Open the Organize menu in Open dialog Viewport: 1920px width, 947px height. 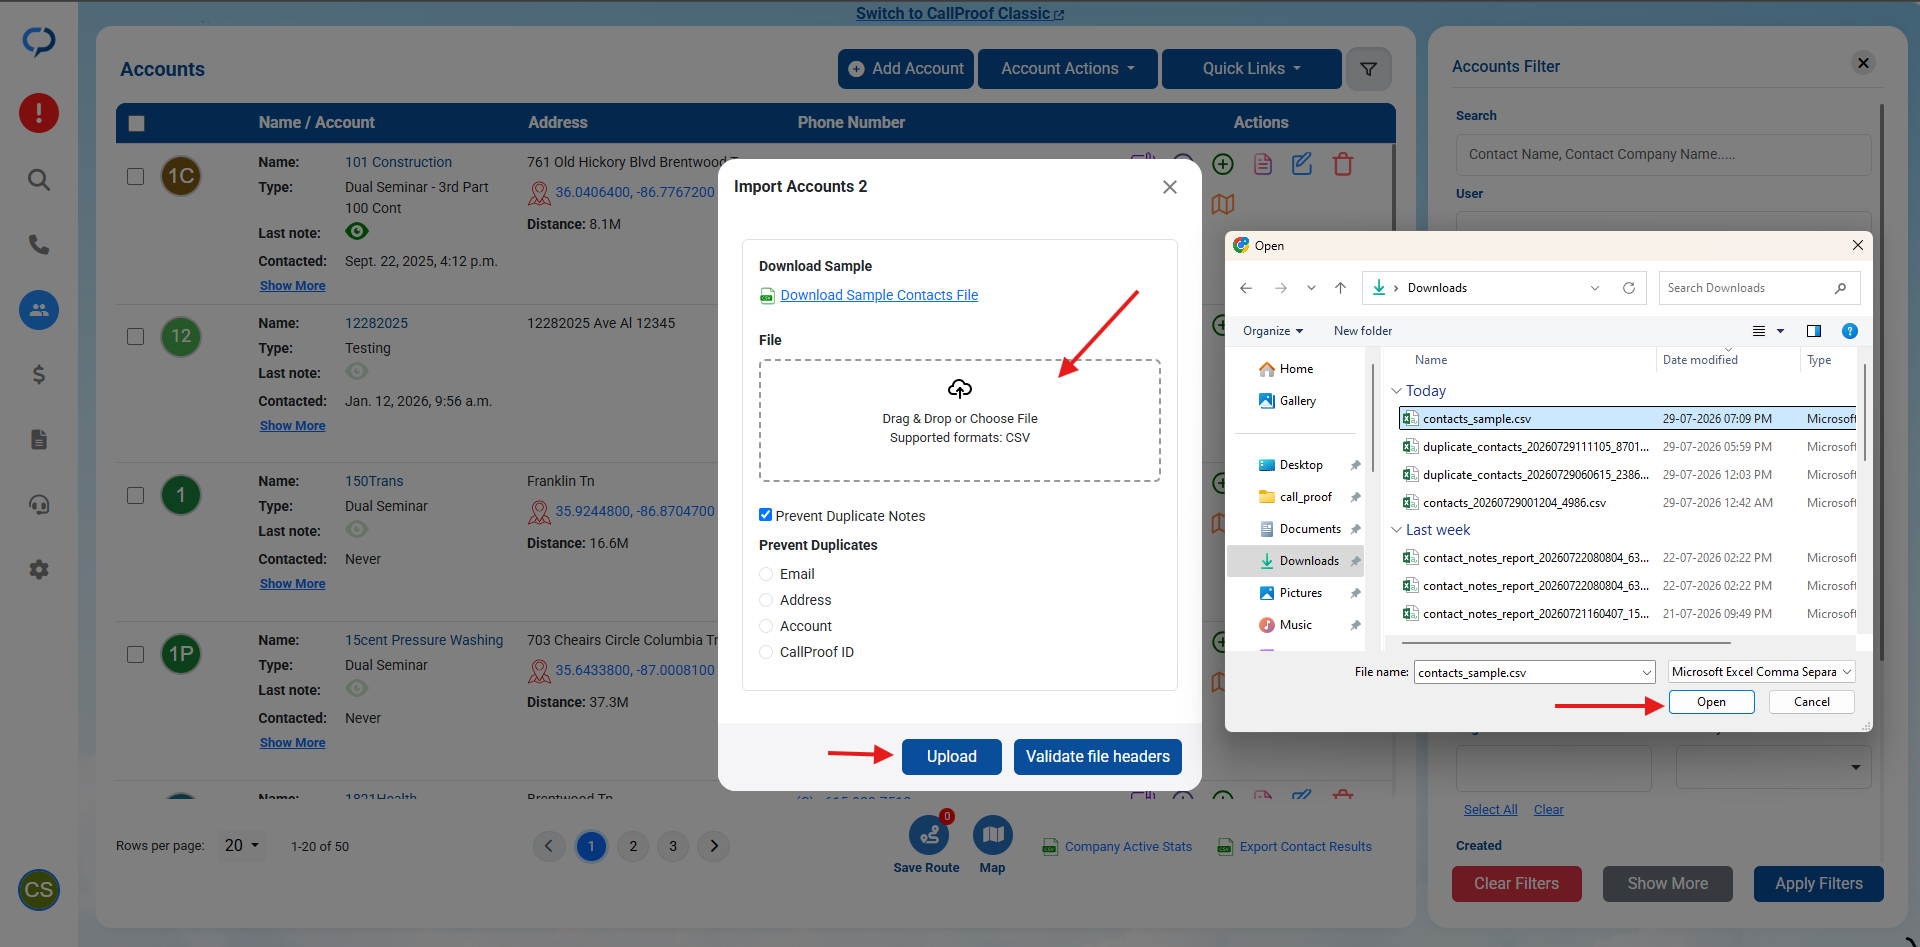pyautogui.click(x=1273, y=331)
